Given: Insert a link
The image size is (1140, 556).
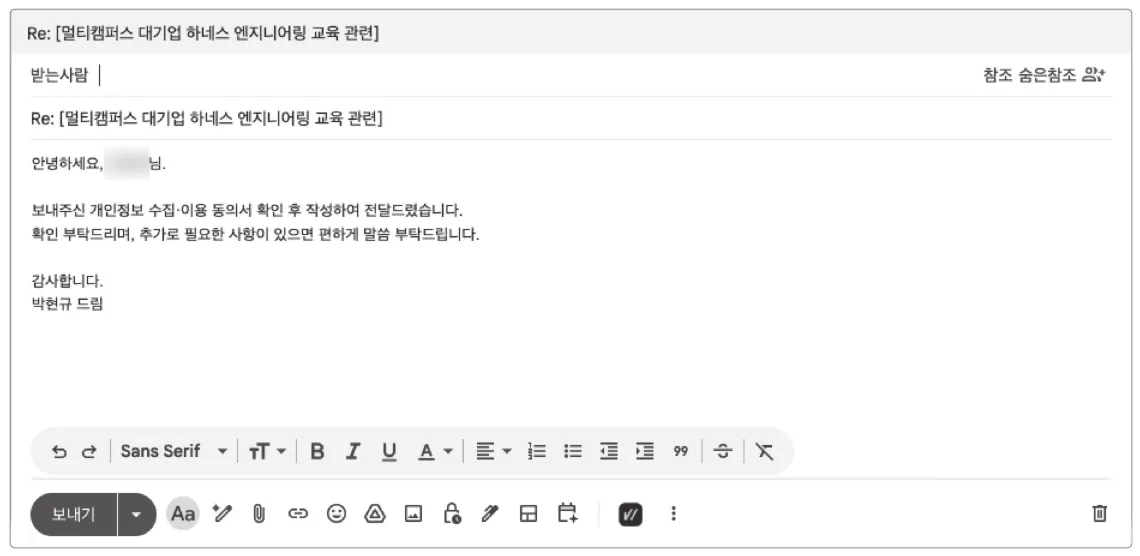Looking at the screenshot, I should (x=297, y=514).
